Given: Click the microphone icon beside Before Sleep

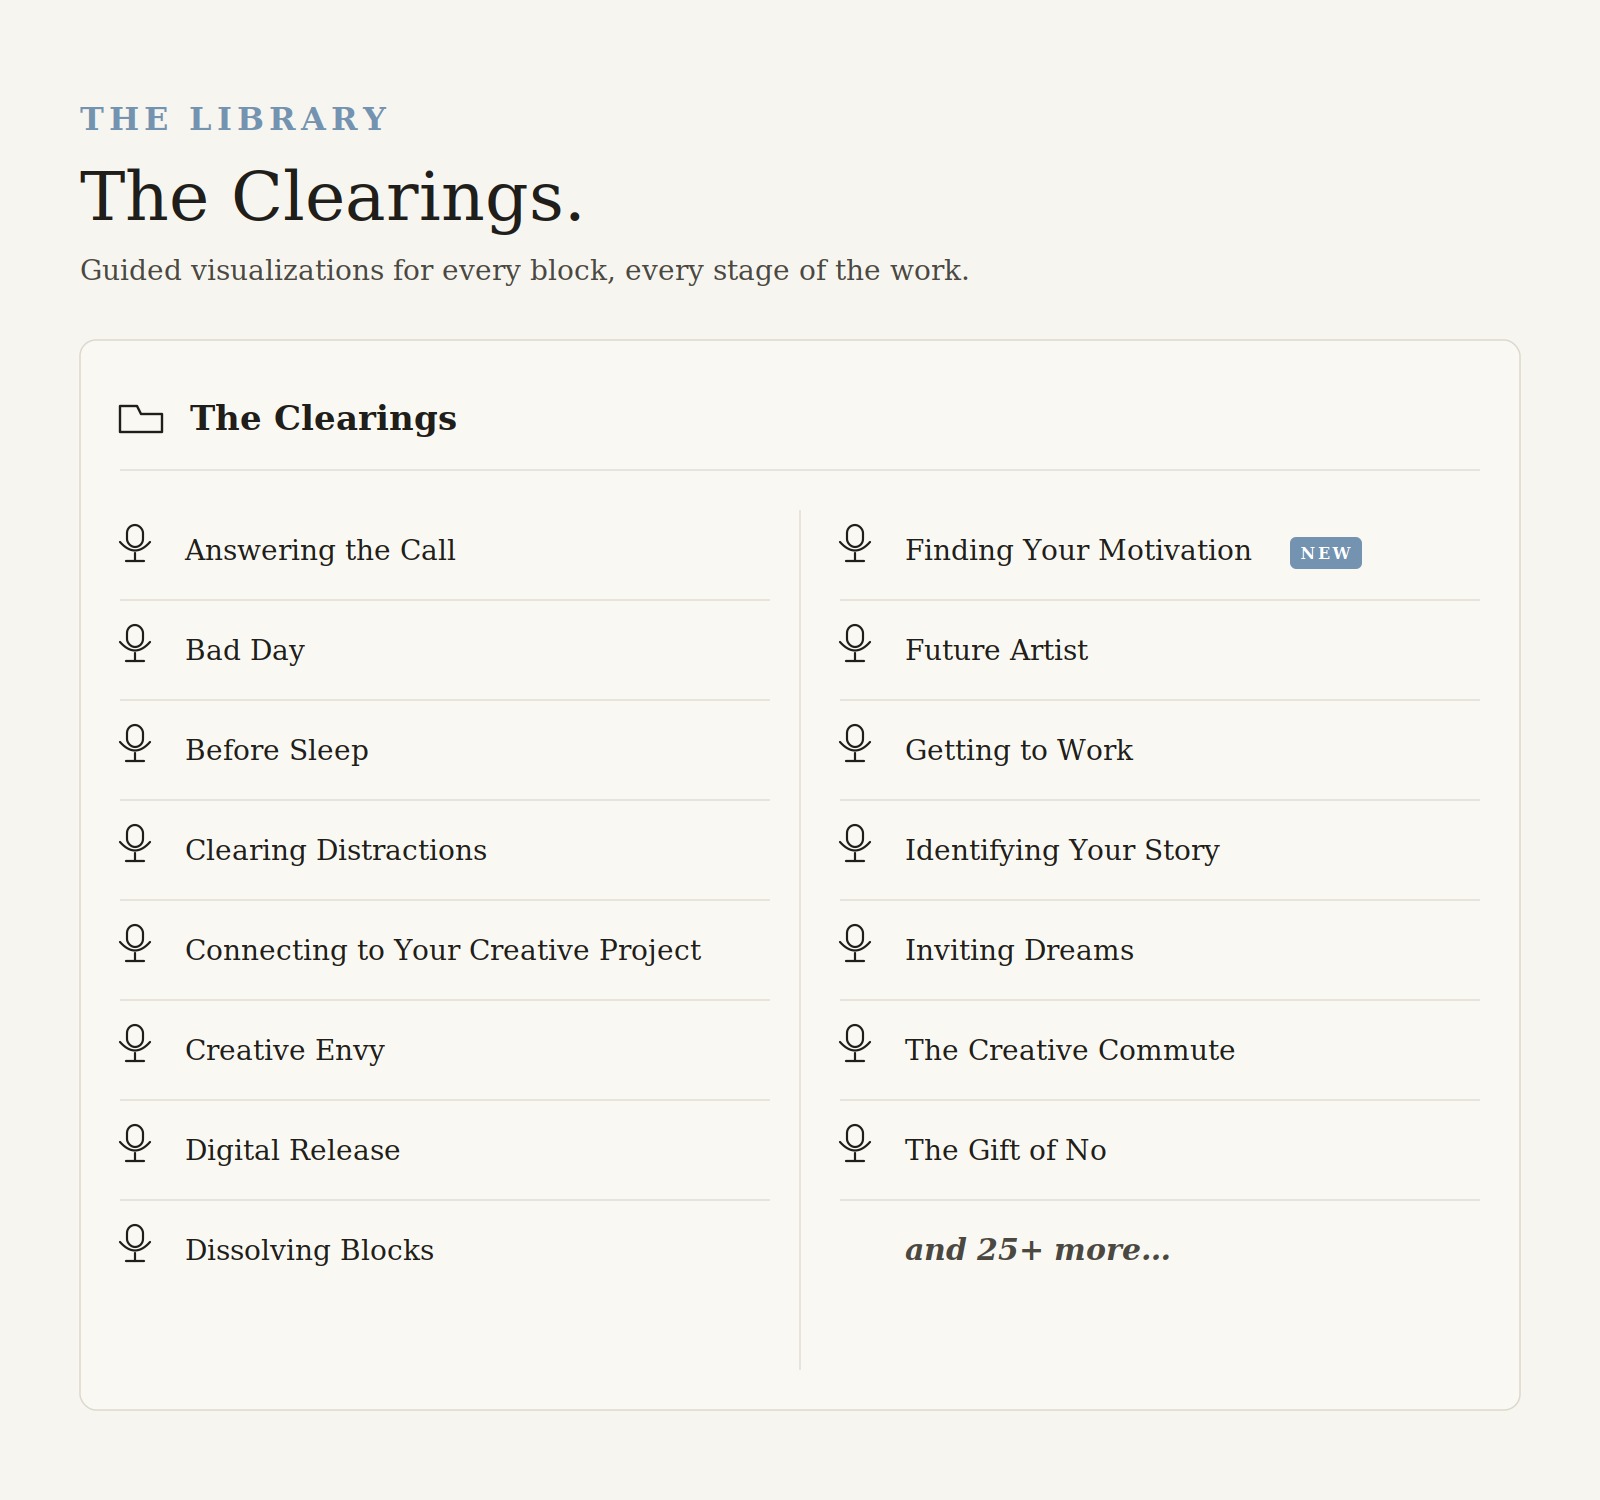Looking at the screenshot, I should click(135, 744).
